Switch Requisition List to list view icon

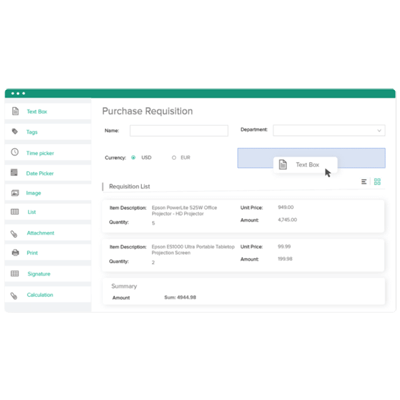tap(364, 182)
